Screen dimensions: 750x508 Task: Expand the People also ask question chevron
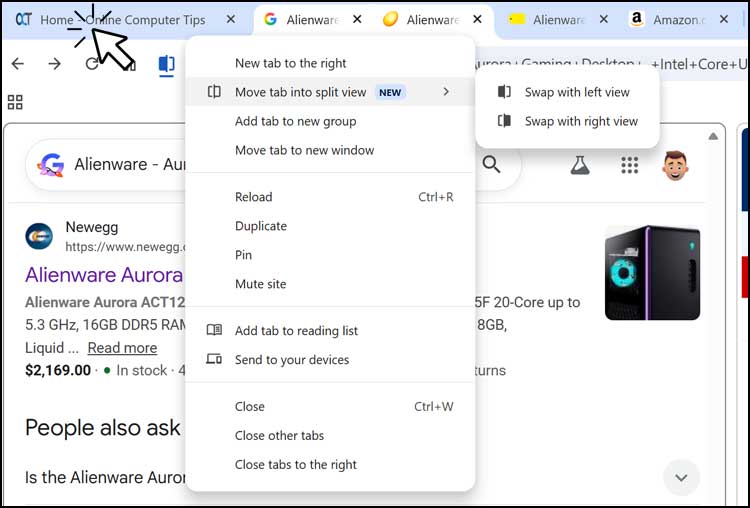pyautogui.click(x=681, y=477)
